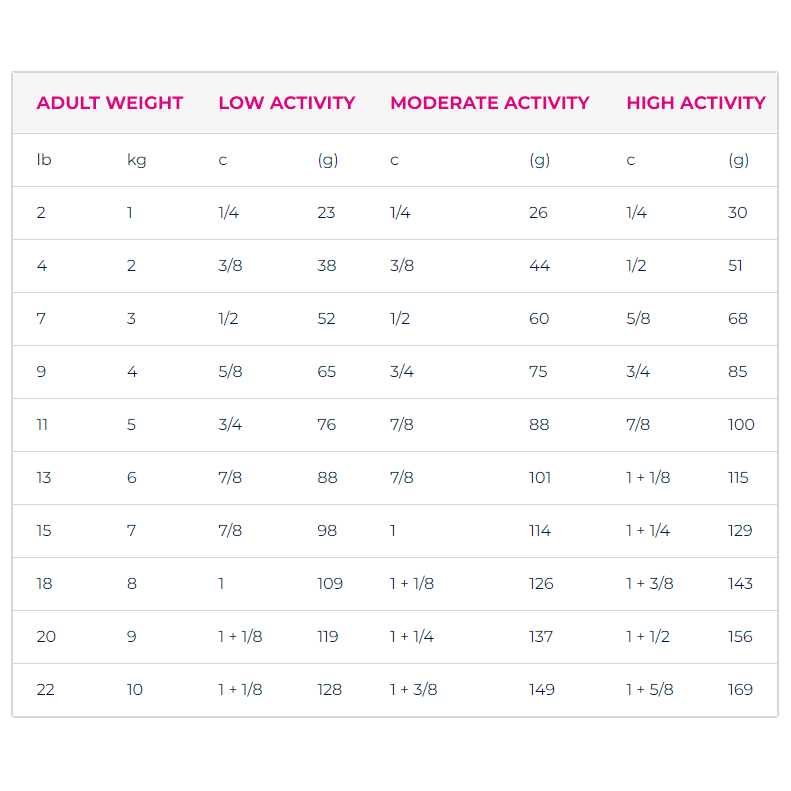Click the 1 + 3/8 moderate activity cell
Viewport: 791px width, 791px height.
(413, 689)
